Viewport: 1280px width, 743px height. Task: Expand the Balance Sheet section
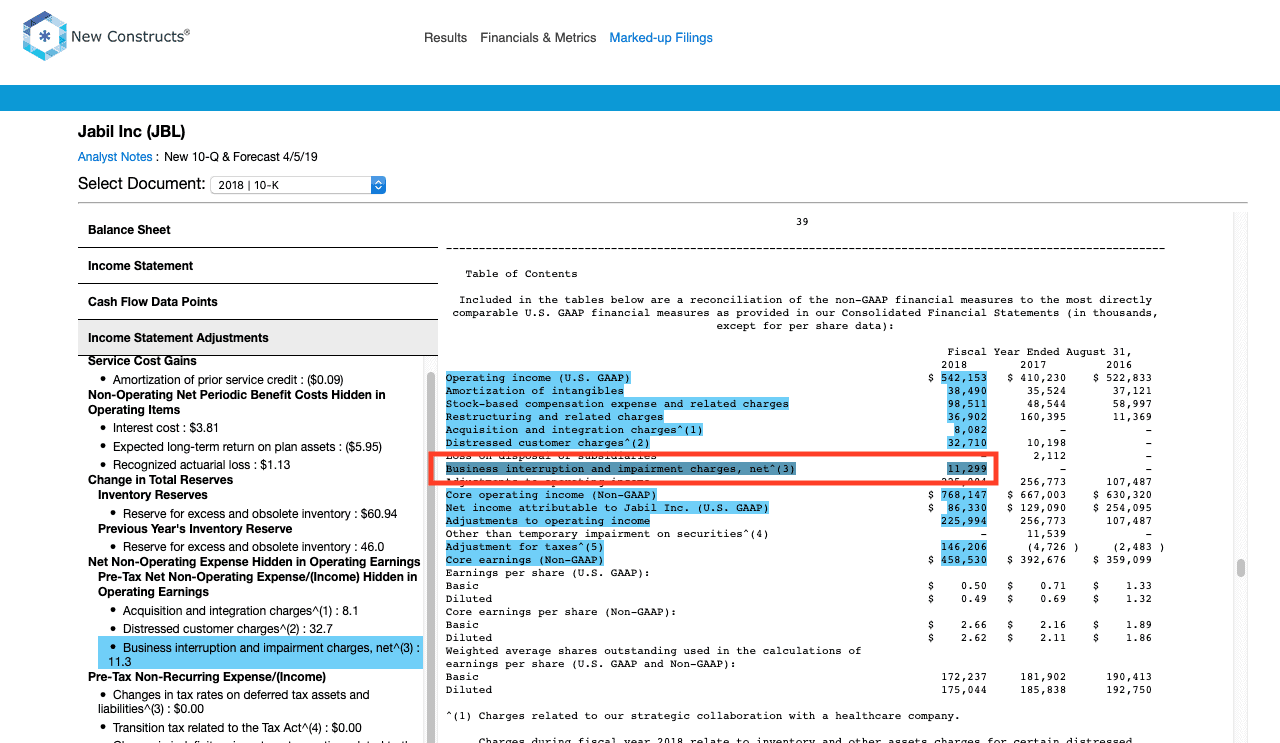[x=258, y=230]
